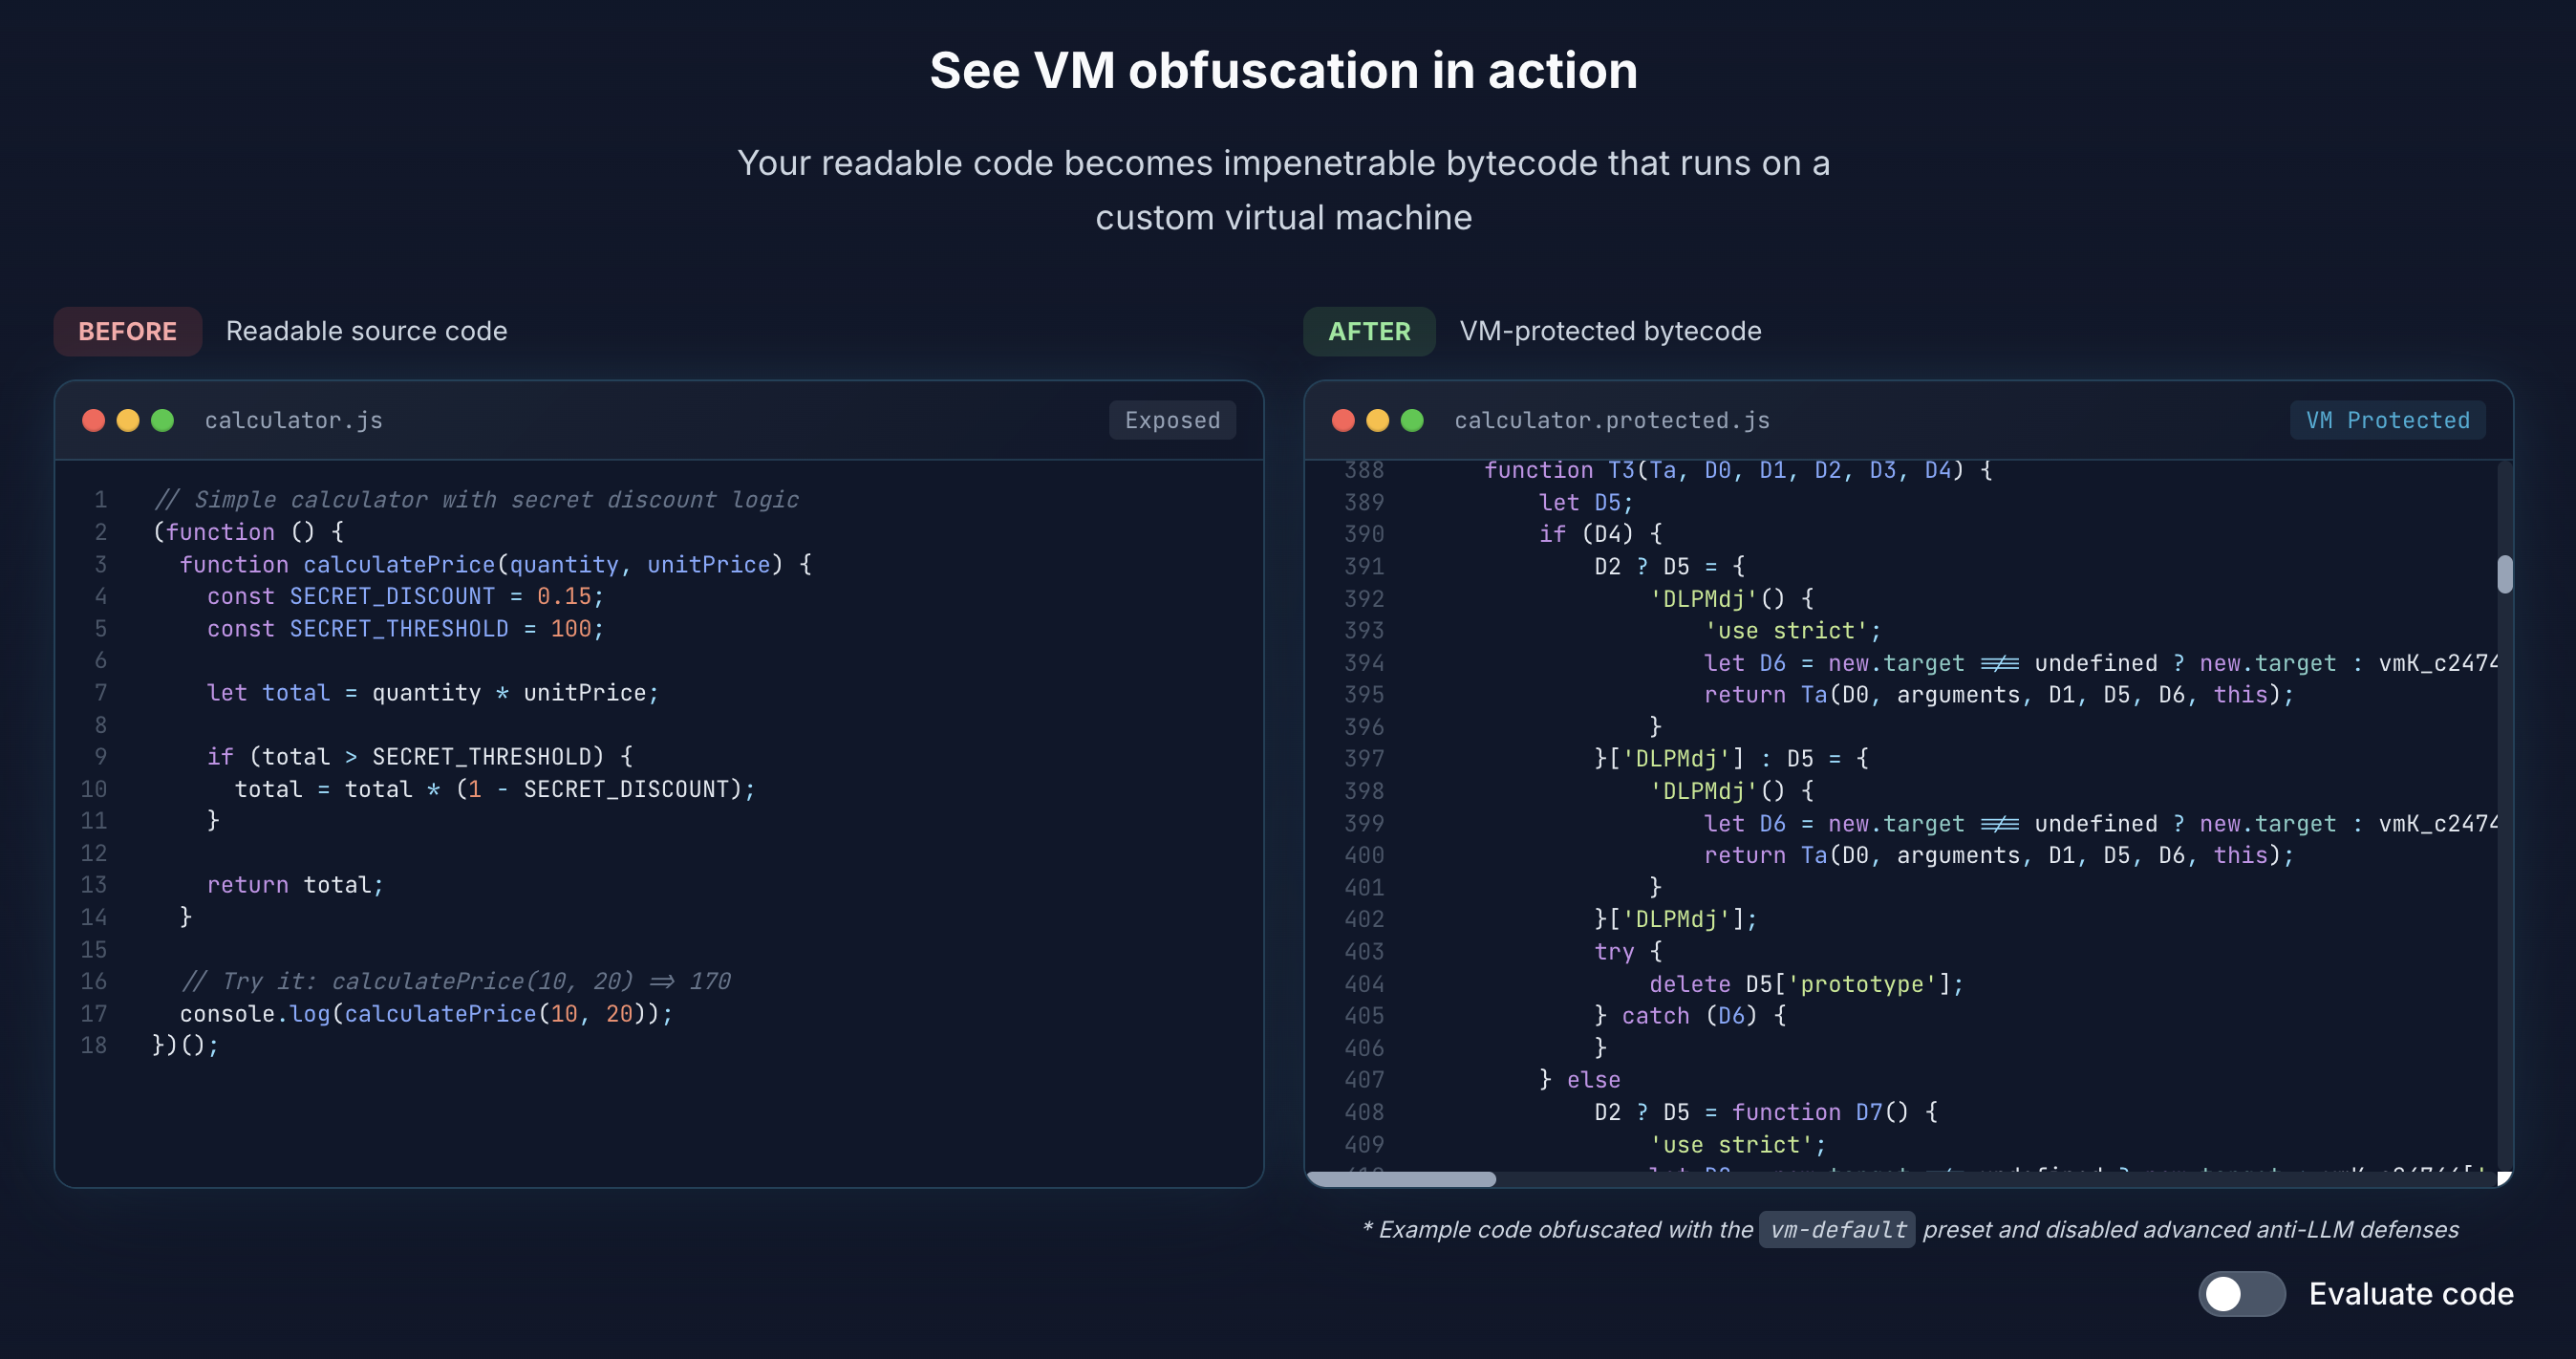2576x1359 pixels.
Task: Click the green dot in calculator.protected.js window
Action: tap(1412, 420)
